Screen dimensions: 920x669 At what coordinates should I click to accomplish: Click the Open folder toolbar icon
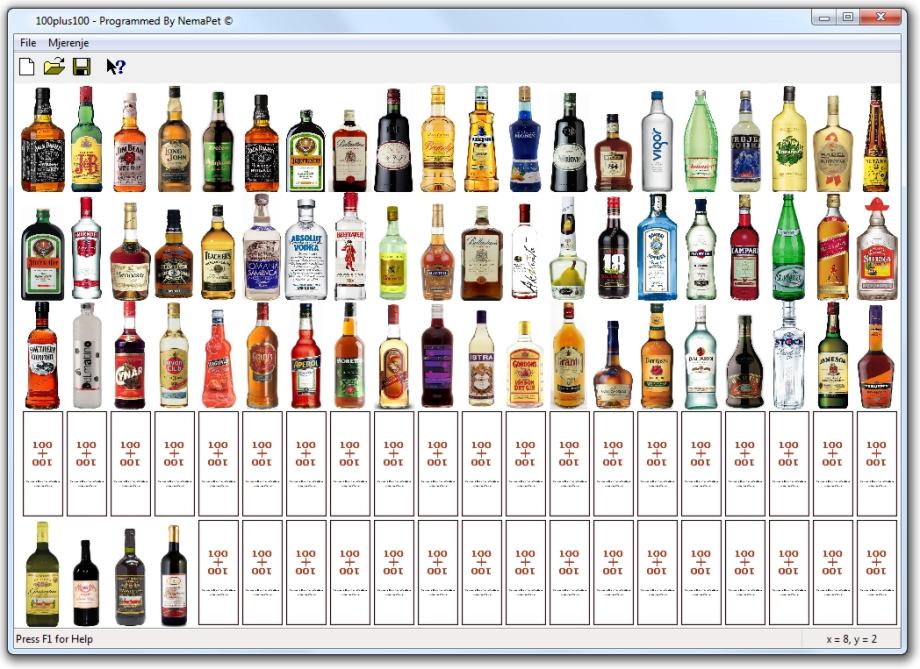click(x=54, y=66)
